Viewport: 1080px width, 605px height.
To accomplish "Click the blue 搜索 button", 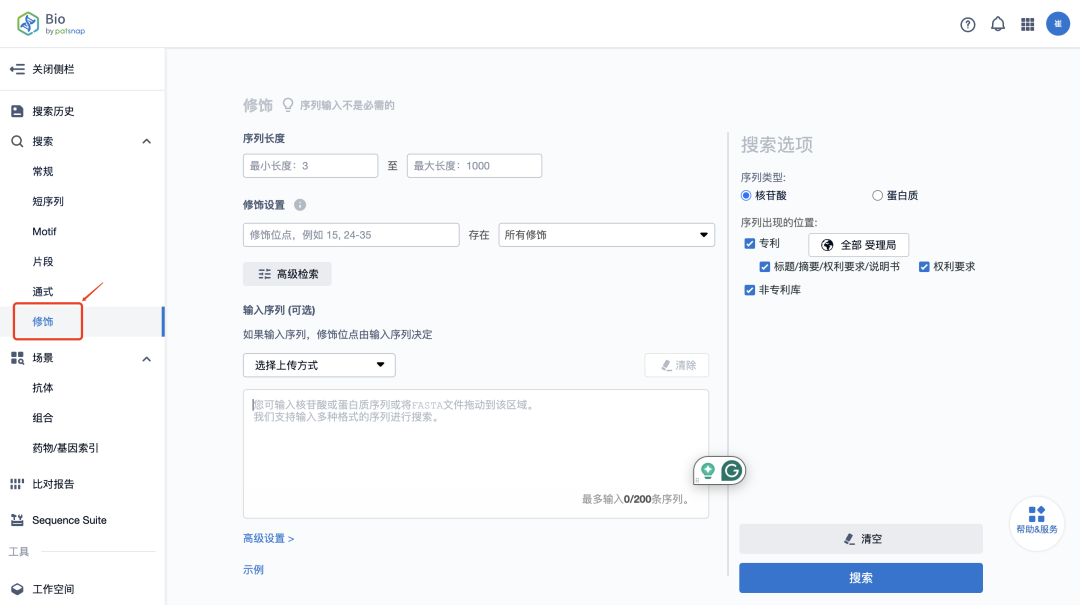I will [861, 577].
